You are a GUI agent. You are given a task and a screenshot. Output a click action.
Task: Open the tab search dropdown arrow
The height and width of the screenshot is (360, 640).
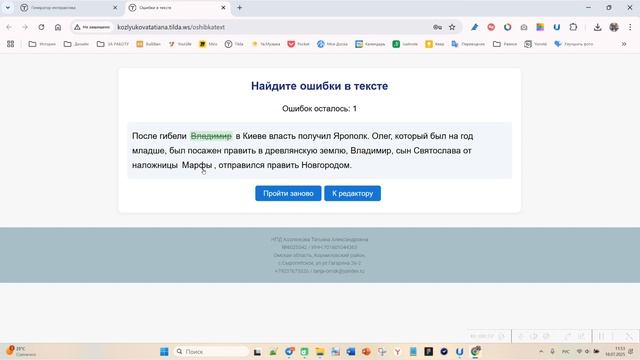pyautogui.click(x=8, y=8)
